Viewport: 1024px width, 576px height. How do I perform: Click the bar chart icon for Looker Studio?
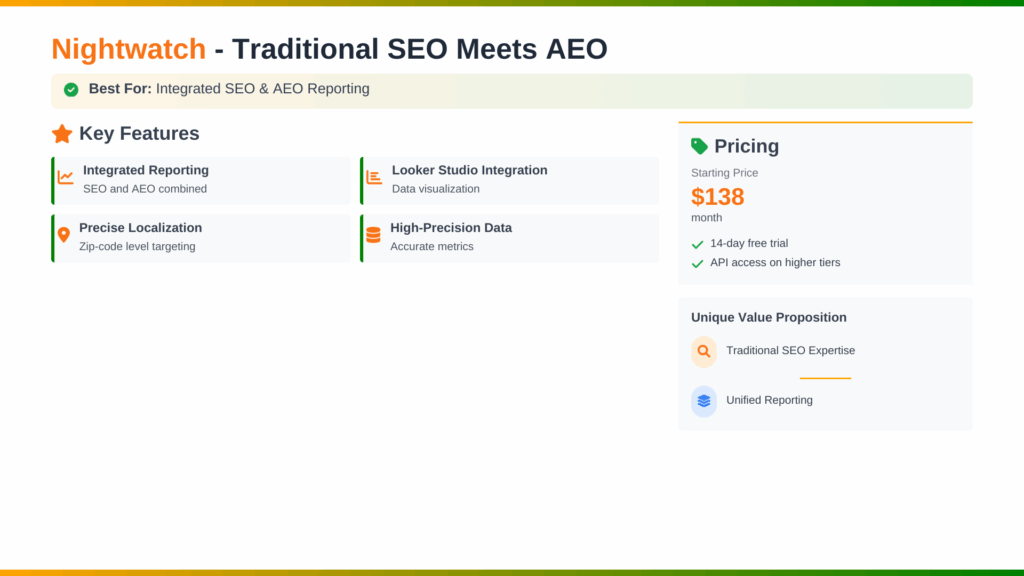coord(374,178)
